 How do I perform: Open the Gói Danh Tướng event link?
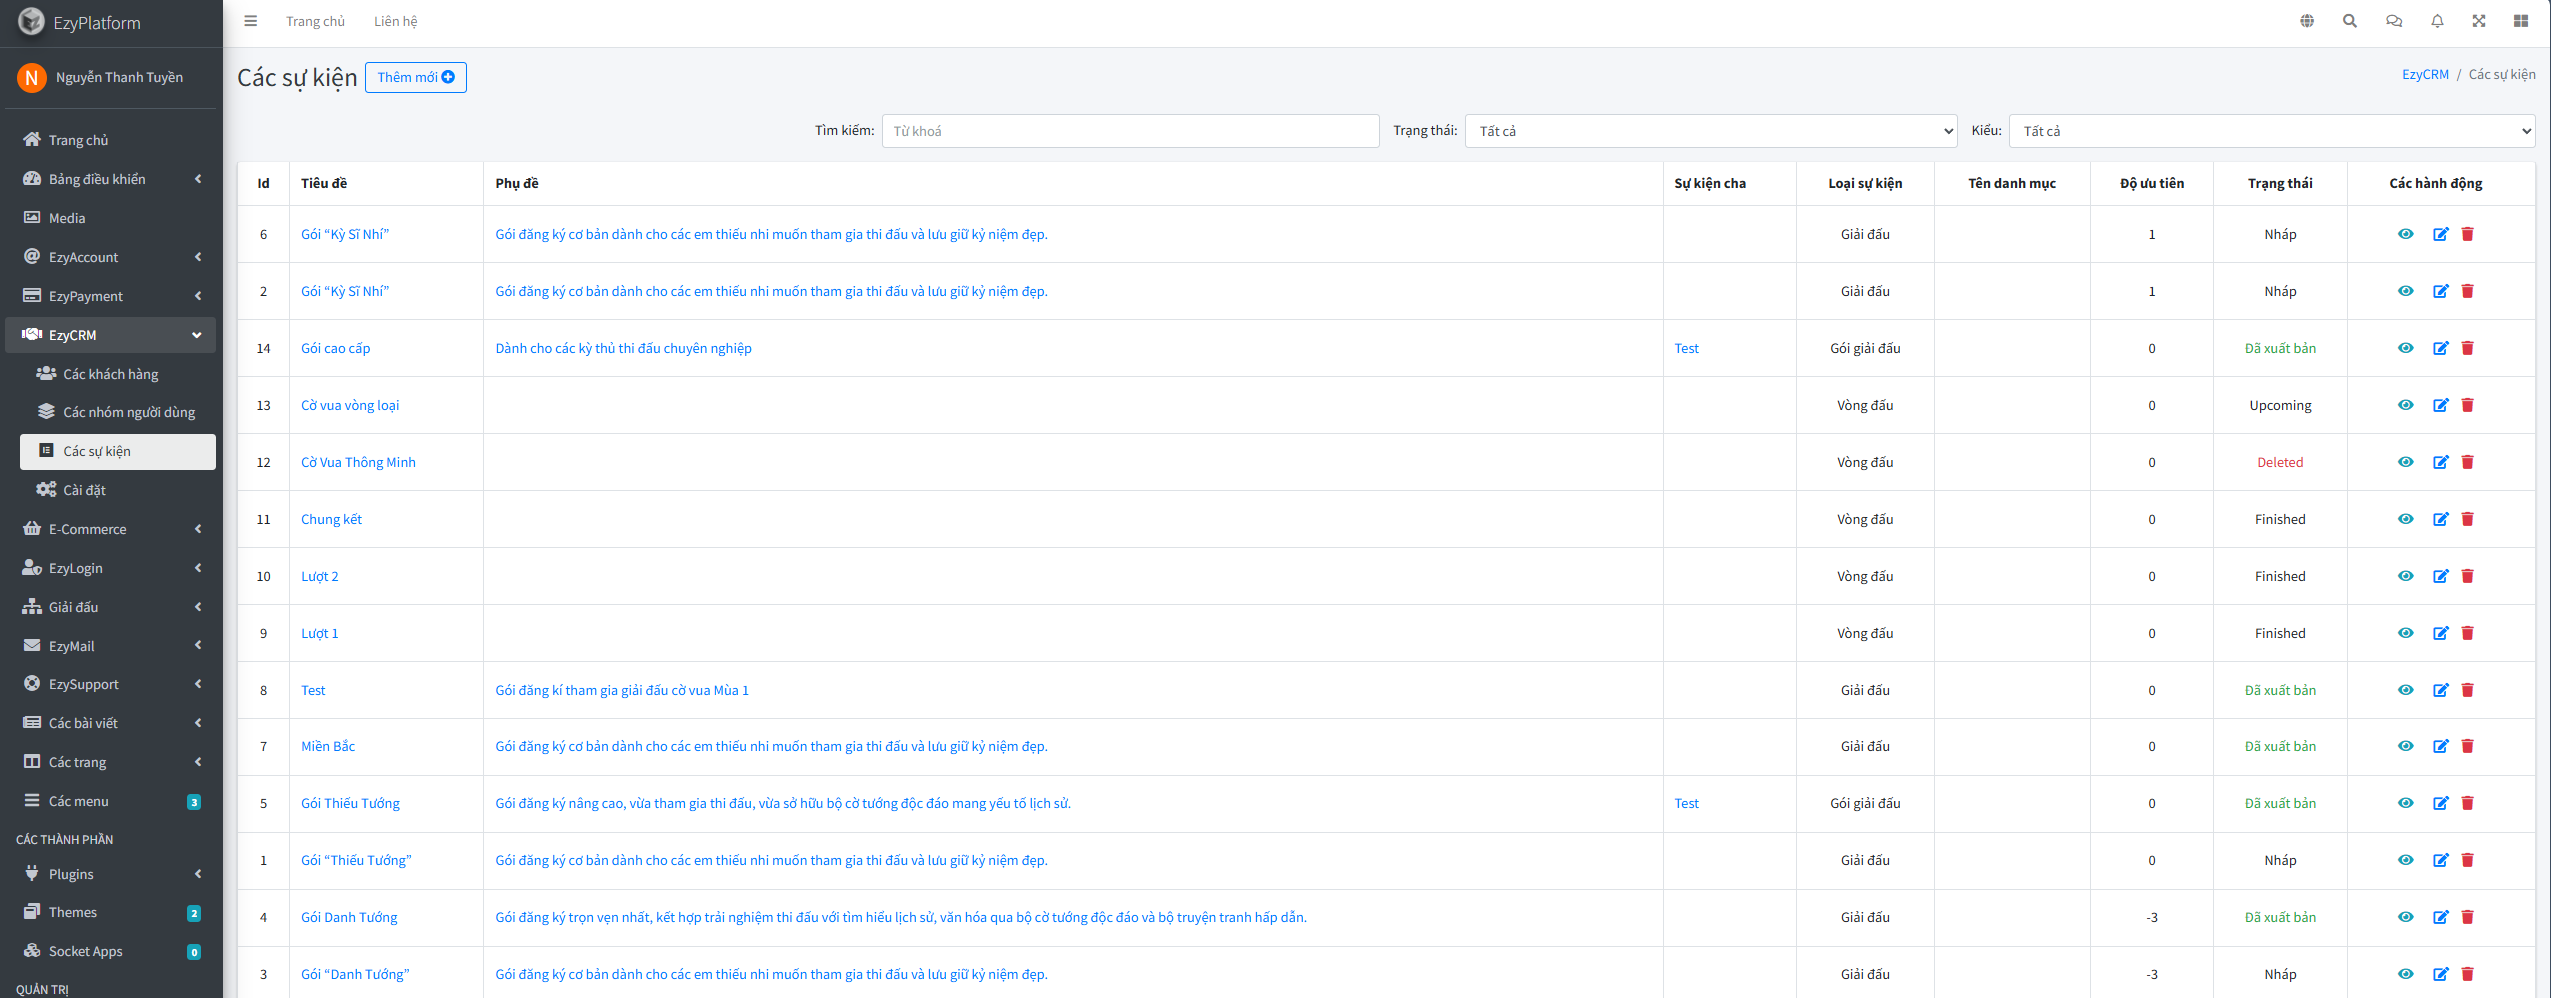coord(349,917)
